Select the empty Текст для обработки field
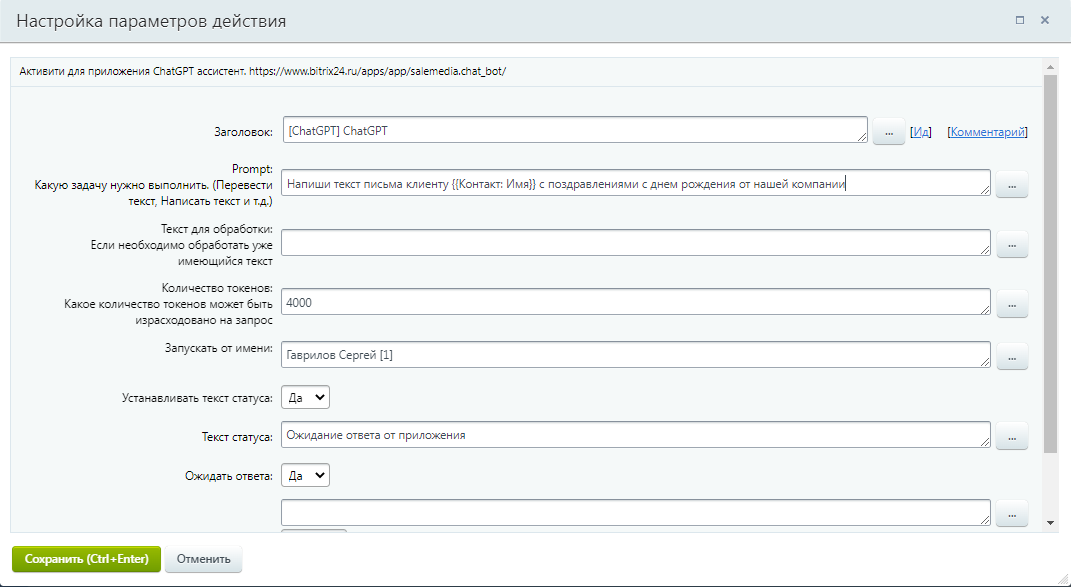The image size is (1071, 587). 635,243
